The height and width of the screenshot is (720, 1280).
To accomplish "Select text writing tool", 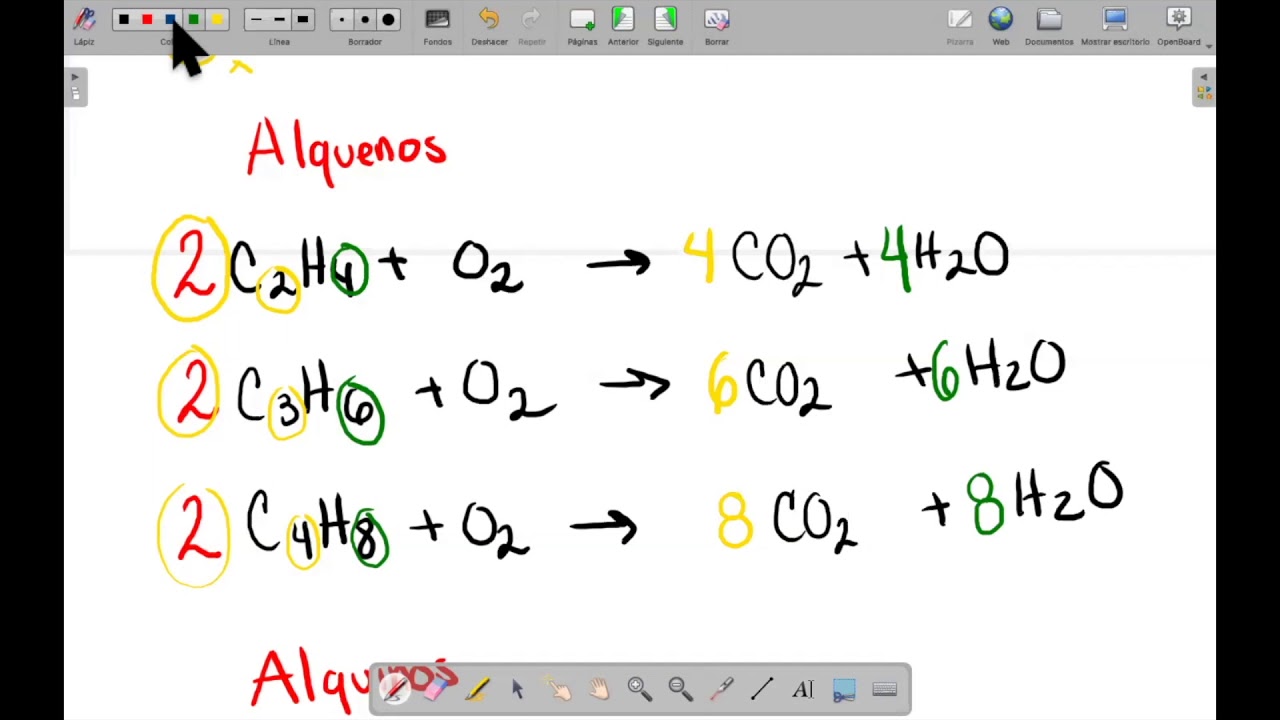I will coord(803,689).
